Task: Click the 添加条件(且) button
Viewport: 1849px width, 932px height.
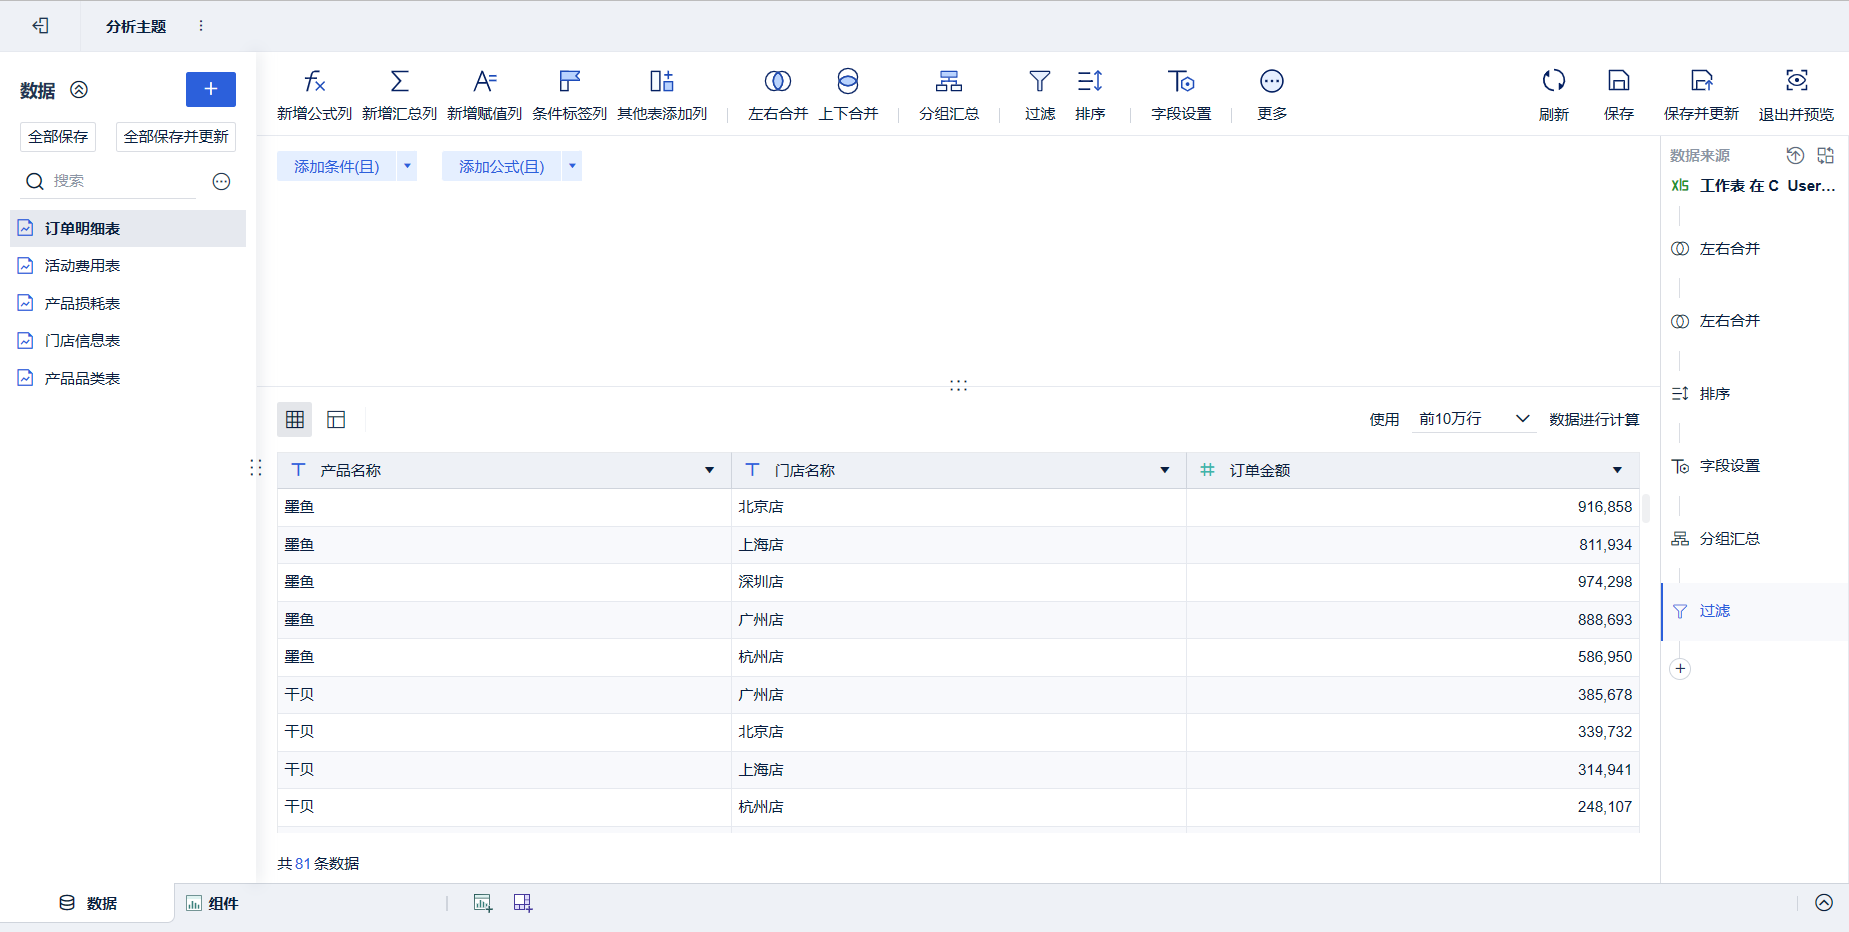Action: click(x=337, y=166)
